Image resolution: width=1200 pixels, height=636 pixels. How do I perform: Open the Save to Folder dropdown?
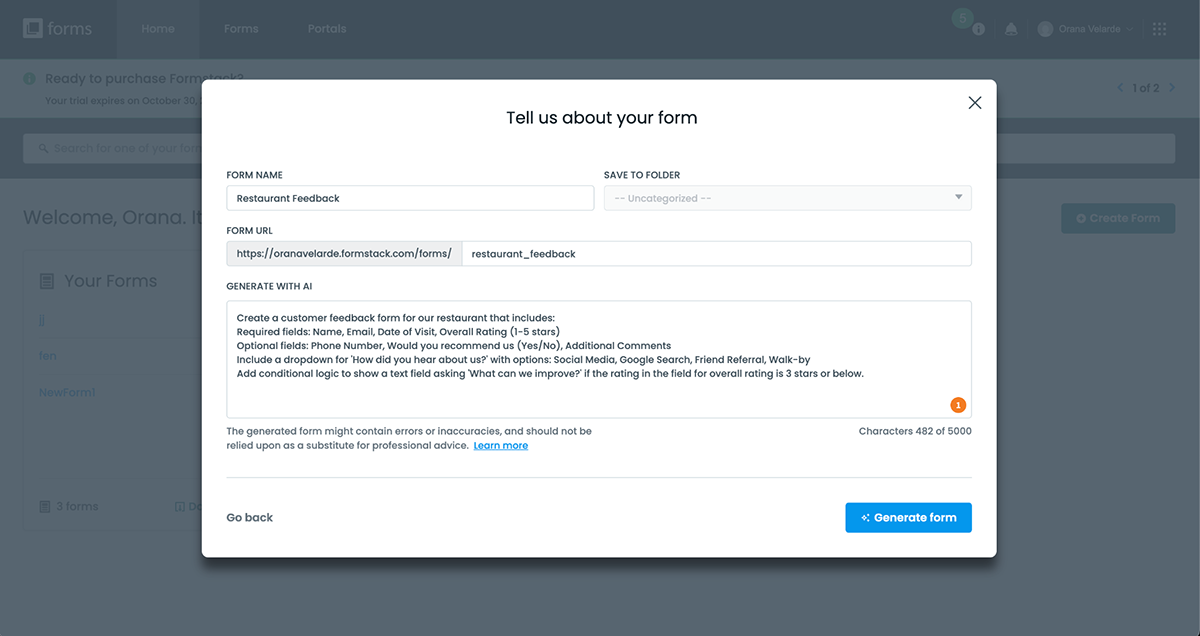[x=787, y=198]
